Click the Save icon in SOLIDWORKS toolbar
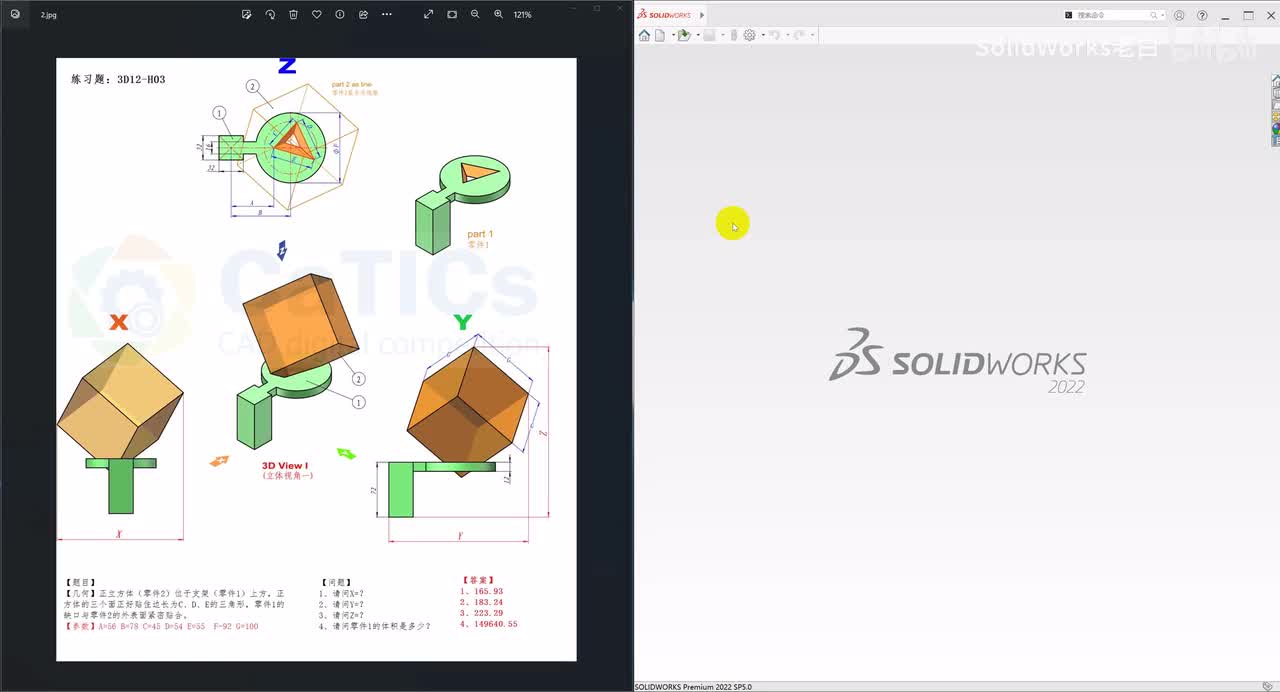Image resolution: width=1280 pixels, height=692 pixels. [710, 35]
